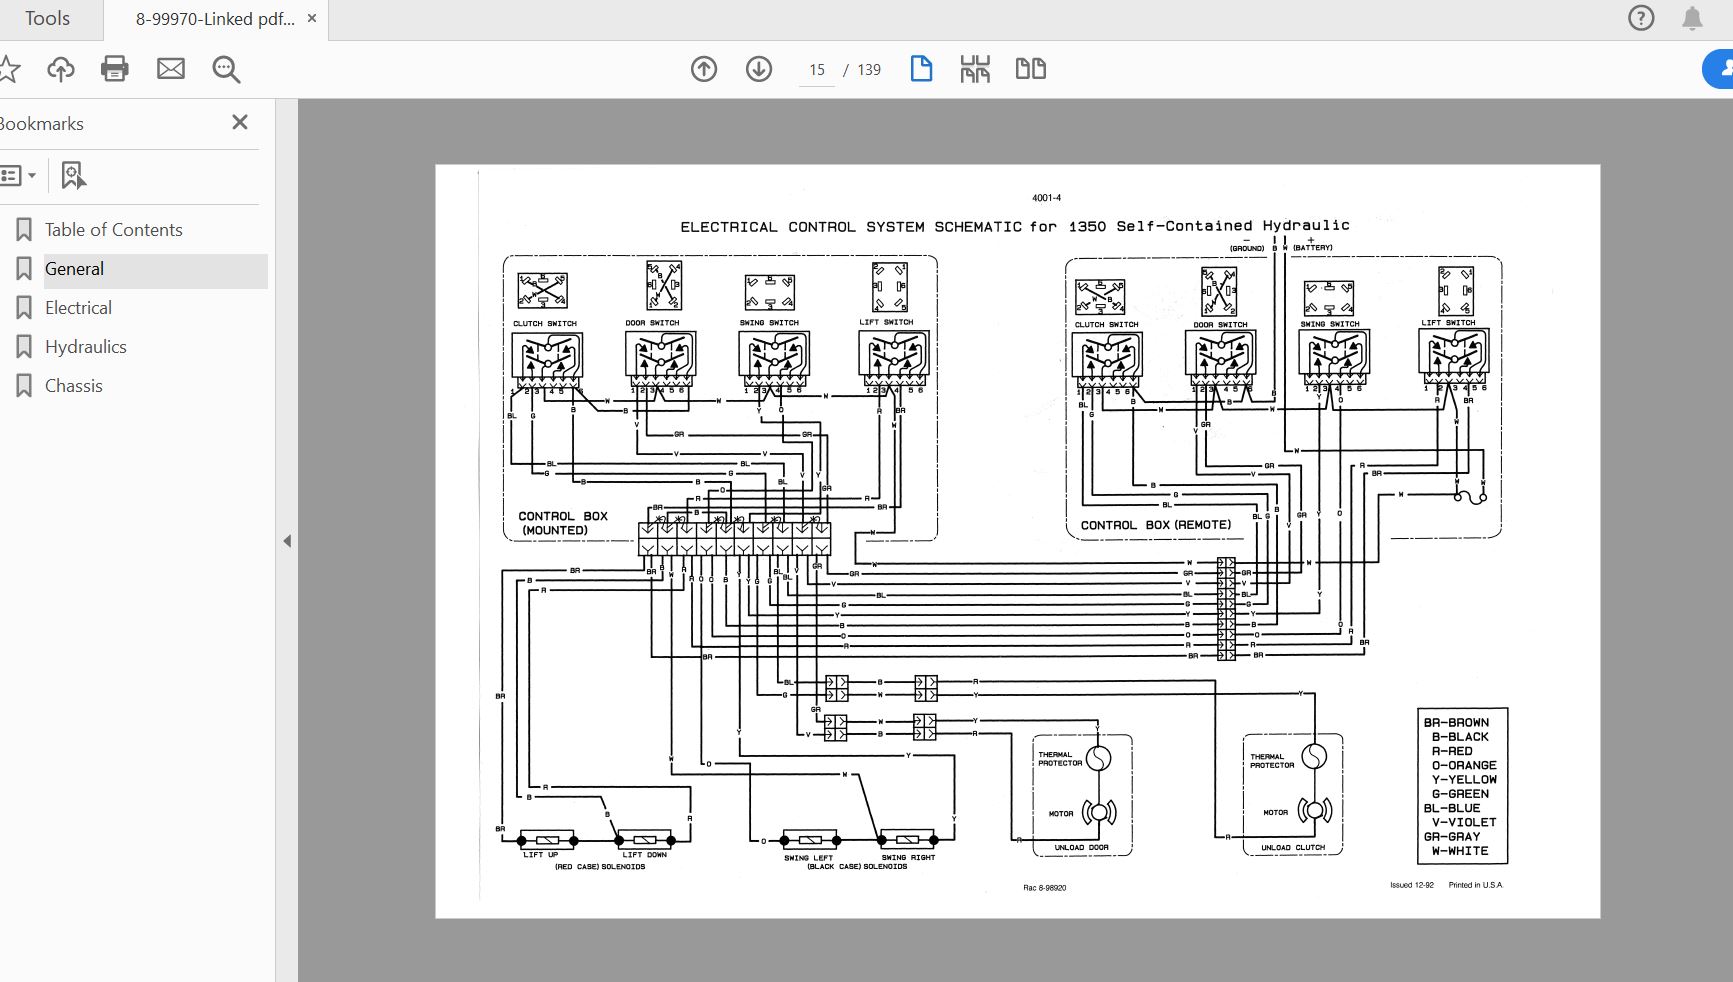Toggle the two-page view mode

click(1030, 69)
